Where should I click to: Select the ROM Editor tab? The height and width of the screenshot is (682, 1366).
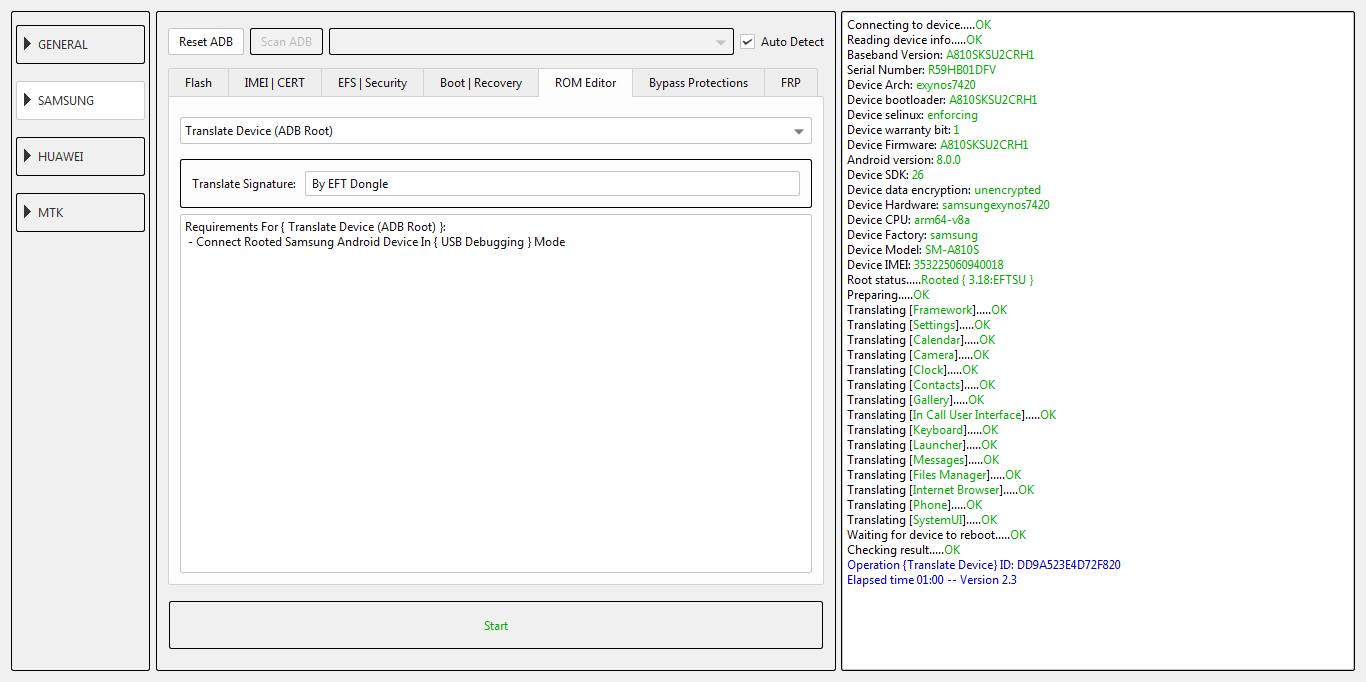585,83
